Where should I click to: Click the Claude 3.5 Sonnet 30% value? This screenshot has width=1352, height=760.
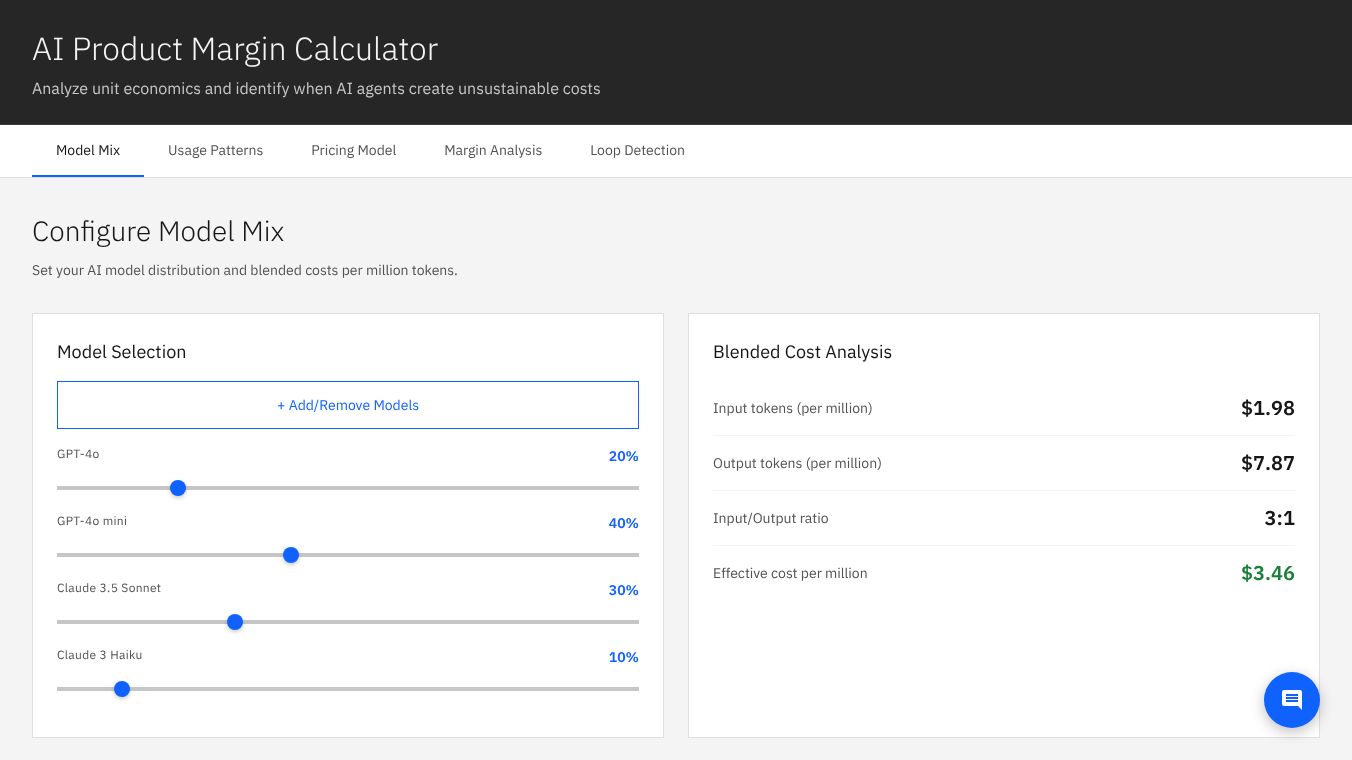(623, 590)
